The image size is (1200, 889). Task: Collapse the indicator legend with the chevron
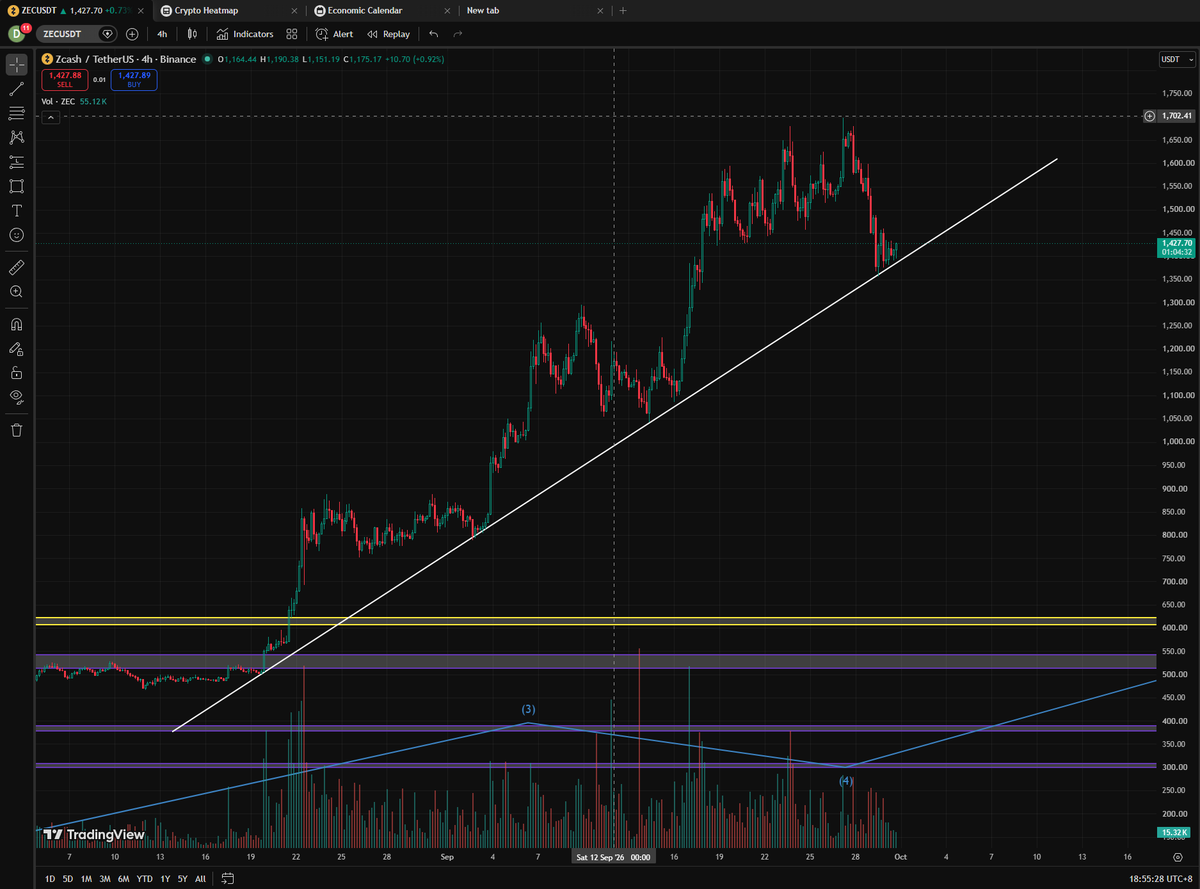point(51,117)
